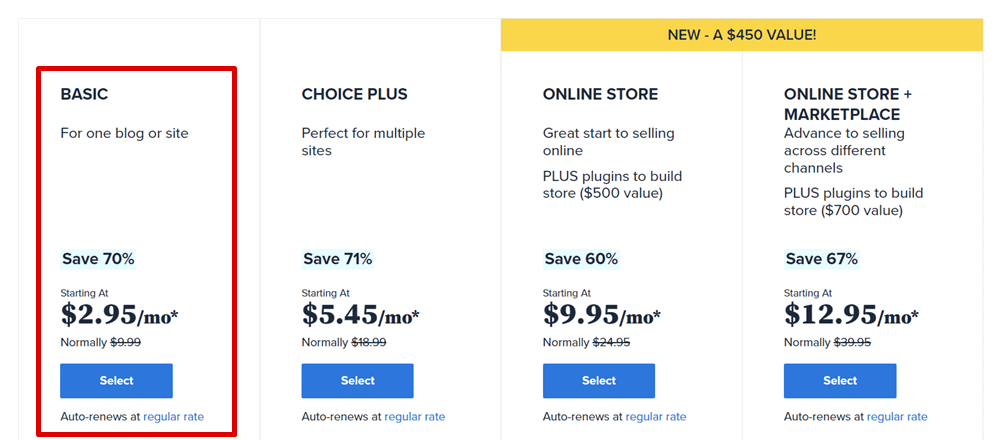Screen dimensions: 1000x440
Task: Click the $2.95/mo price text
Action: tap(119, 315)
